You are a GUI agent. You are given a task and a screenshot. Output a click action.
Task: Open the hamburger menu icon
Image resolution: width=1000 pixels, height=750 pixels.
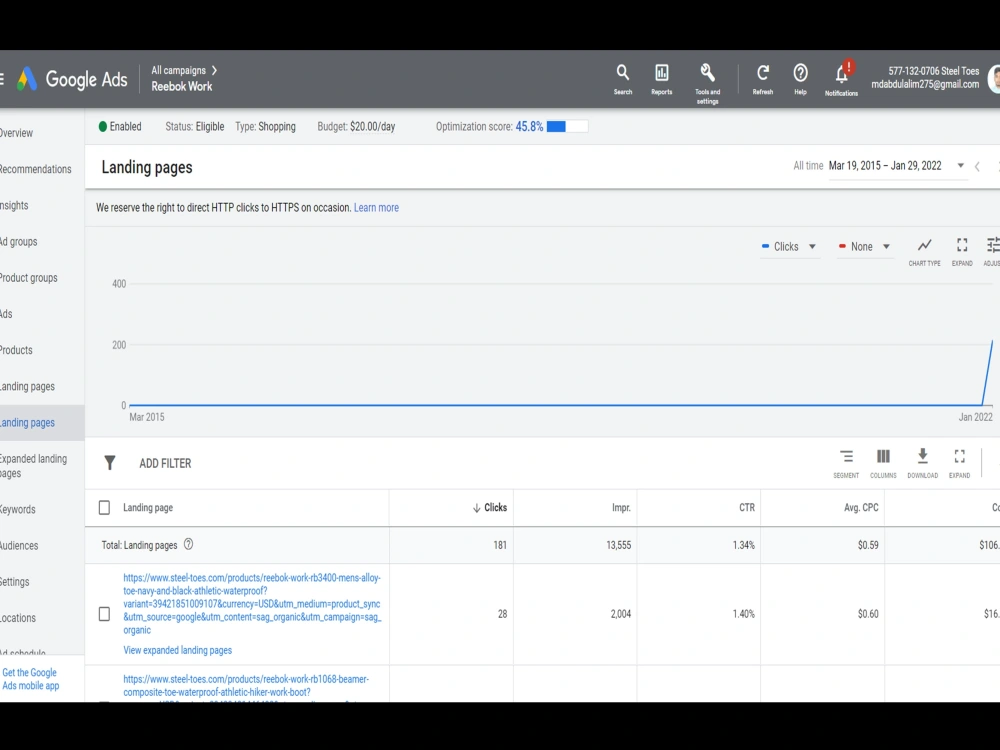coord(2,79)
